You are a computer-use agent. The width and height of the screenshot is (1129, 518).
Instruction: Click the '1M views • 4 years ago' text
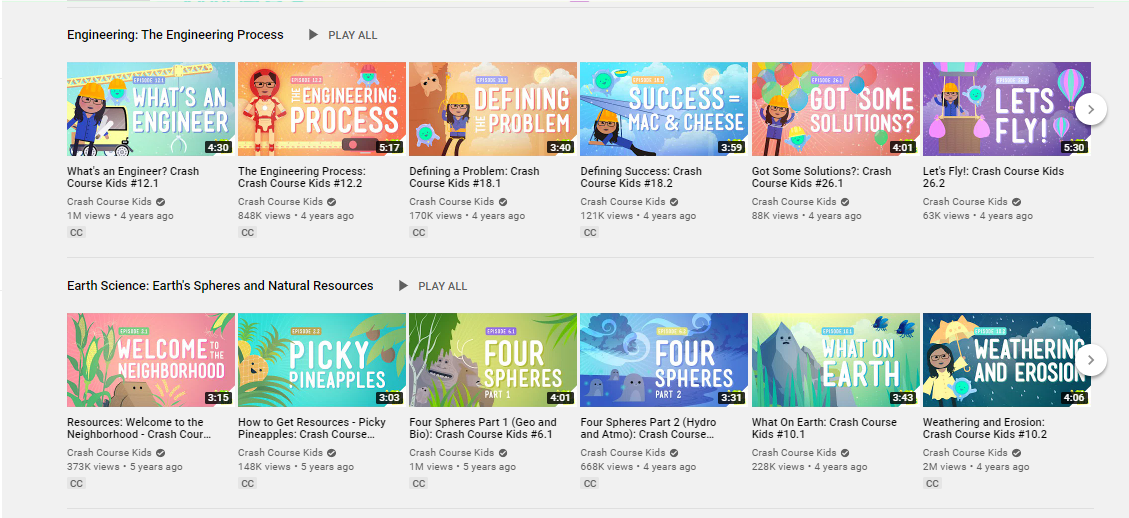[x=120, y=215]
